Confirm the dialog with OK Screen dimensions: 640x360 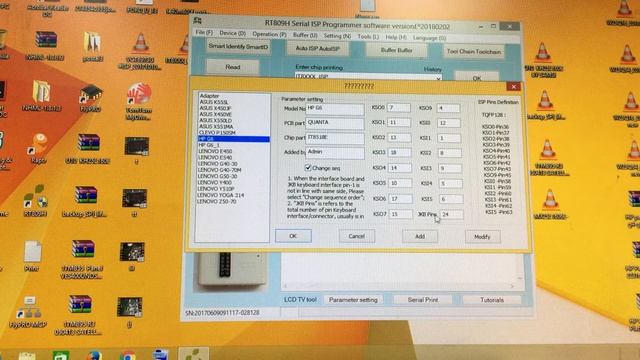pos(293,236)
